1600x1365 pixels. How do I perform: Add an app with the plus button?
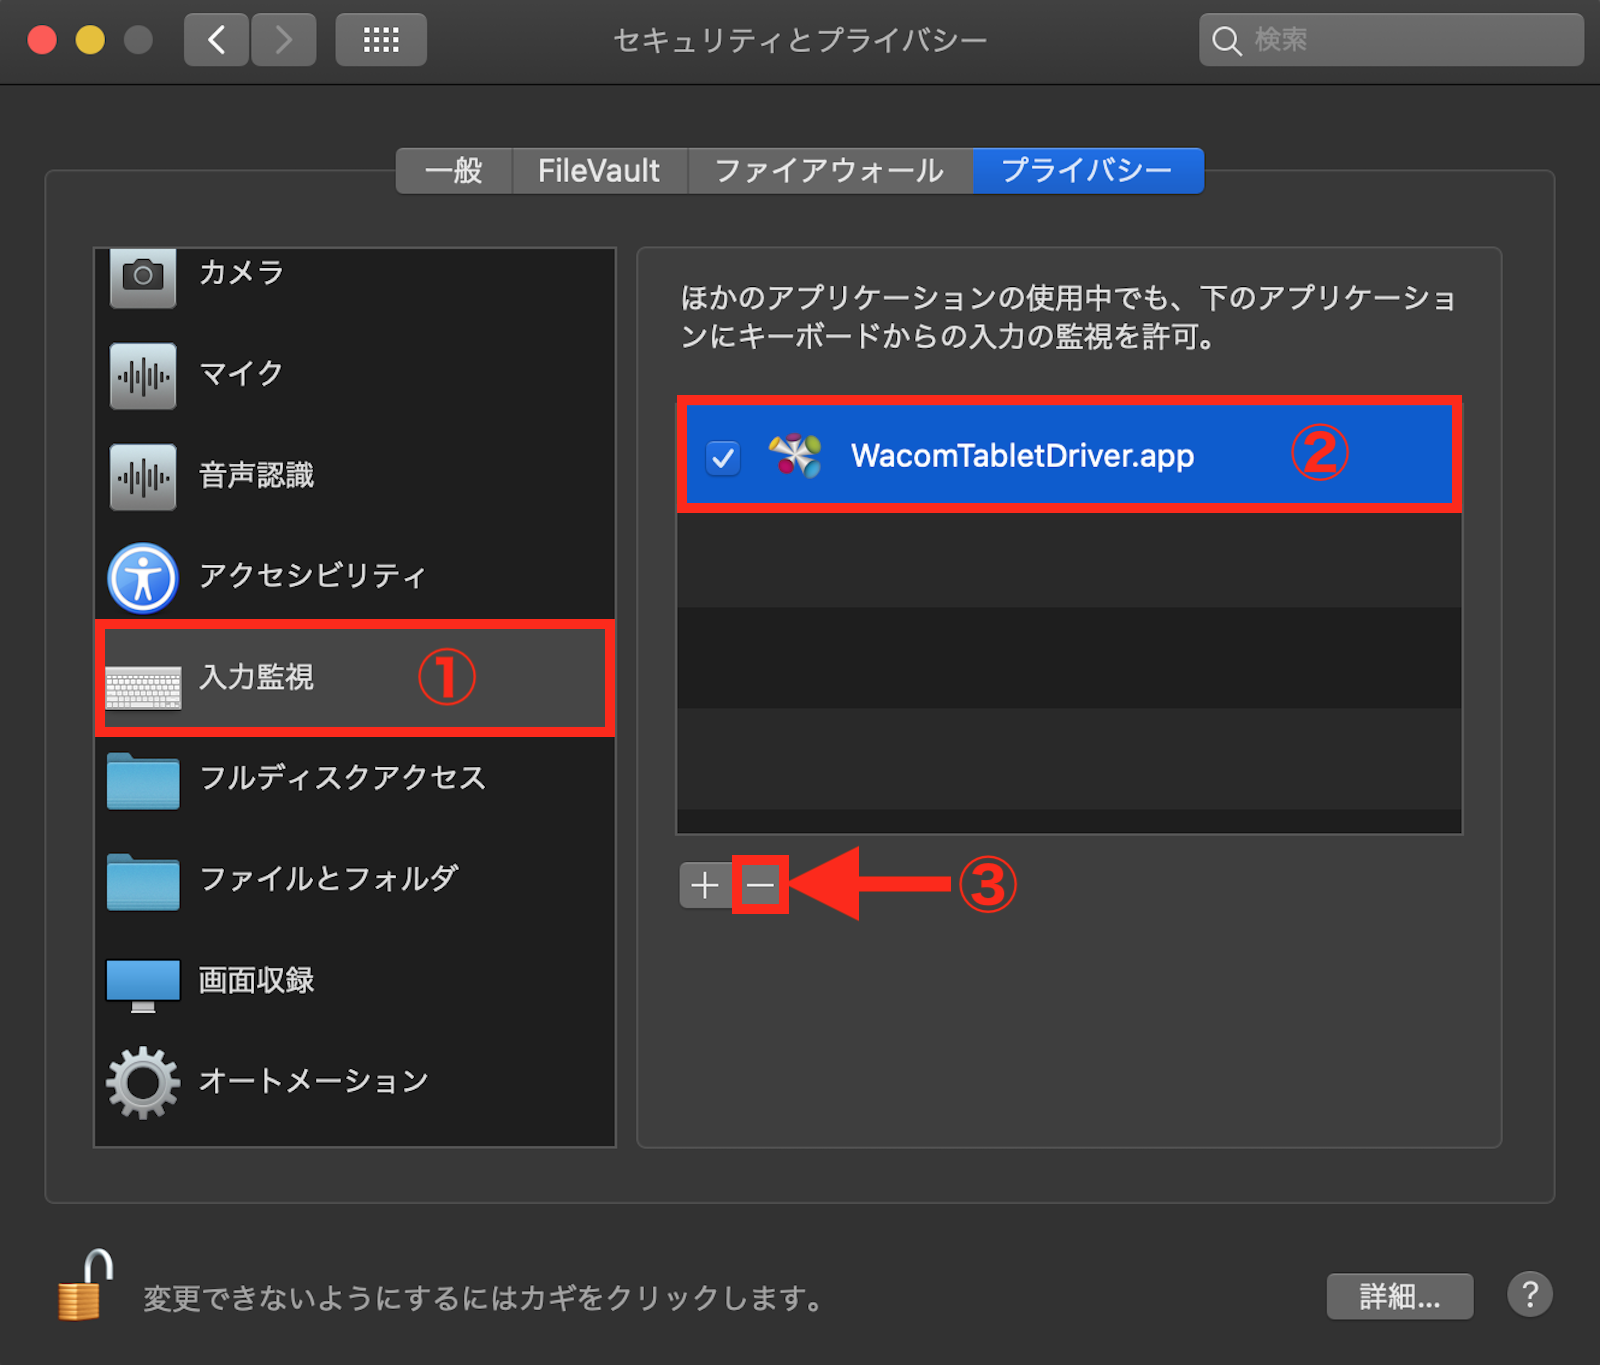tap(705, 885)
